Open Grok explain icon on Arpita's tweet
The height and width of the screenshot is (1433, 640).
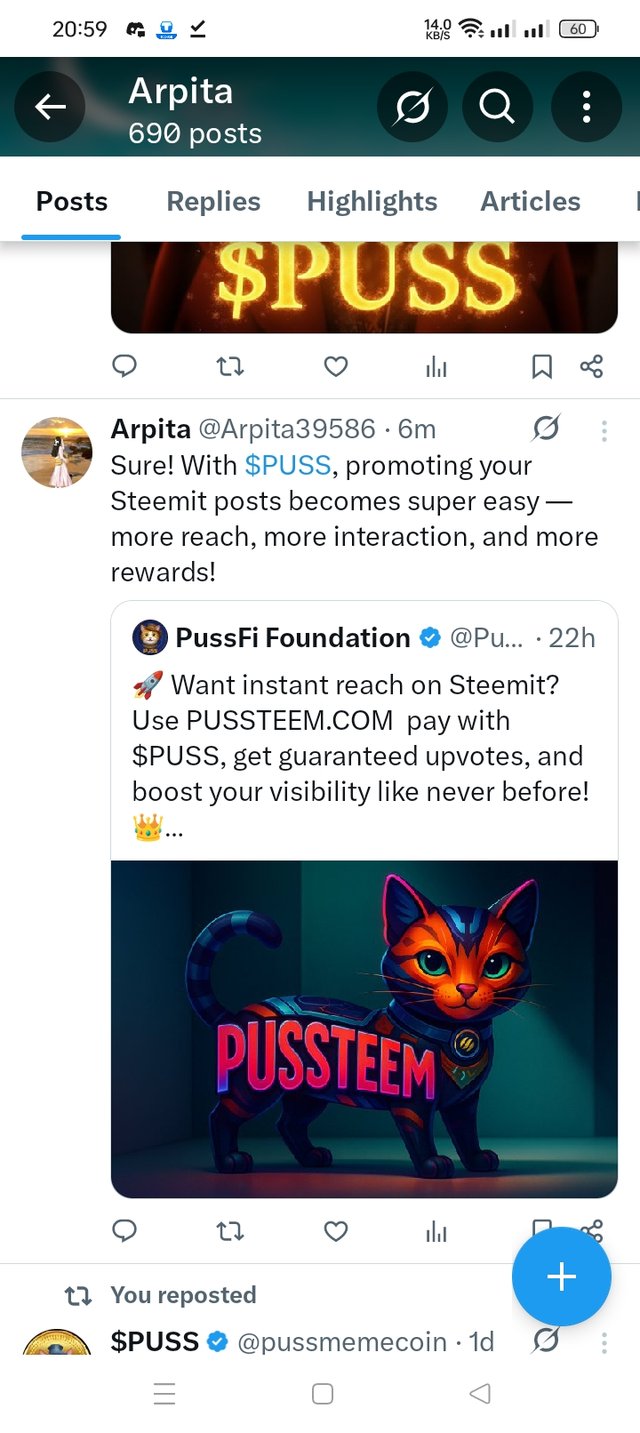pyautogui.click(x=546, y=429)
